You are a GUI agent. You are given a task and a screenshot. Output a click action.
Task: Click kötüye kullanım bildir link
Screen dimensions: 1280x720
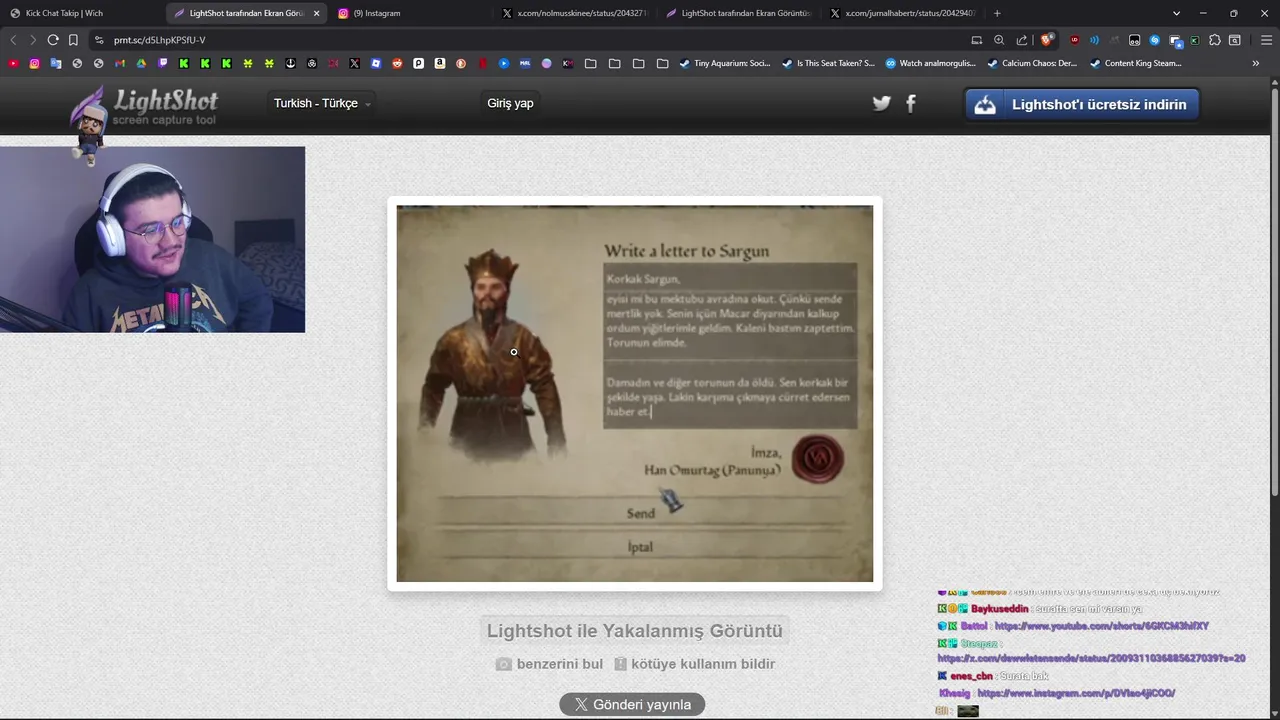click(x=694, y=664)
